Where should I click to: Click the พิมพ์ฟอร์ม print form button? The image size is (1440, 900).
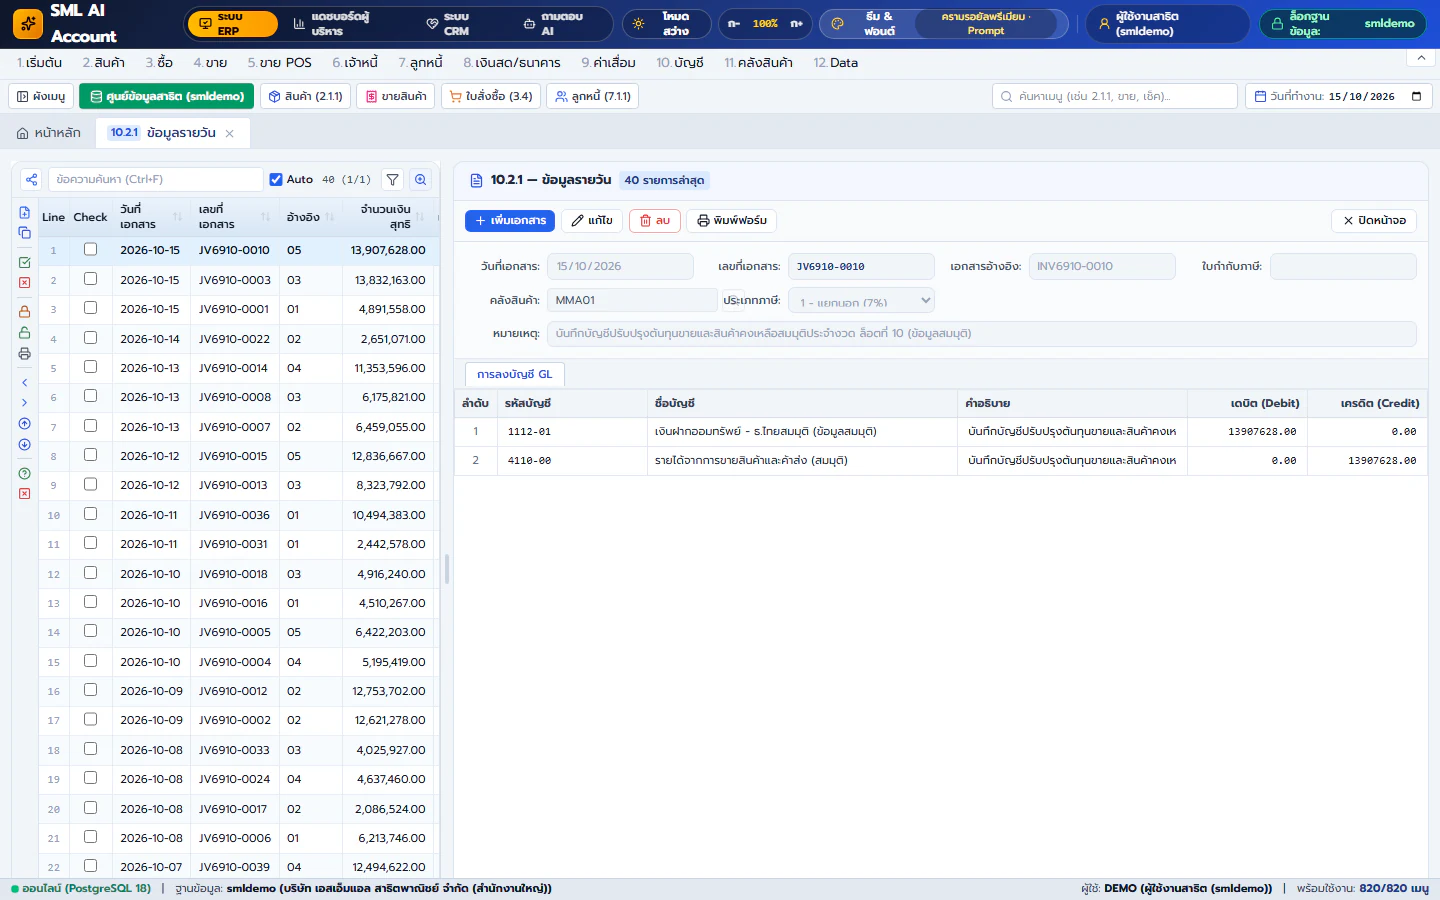coord(732,220)
